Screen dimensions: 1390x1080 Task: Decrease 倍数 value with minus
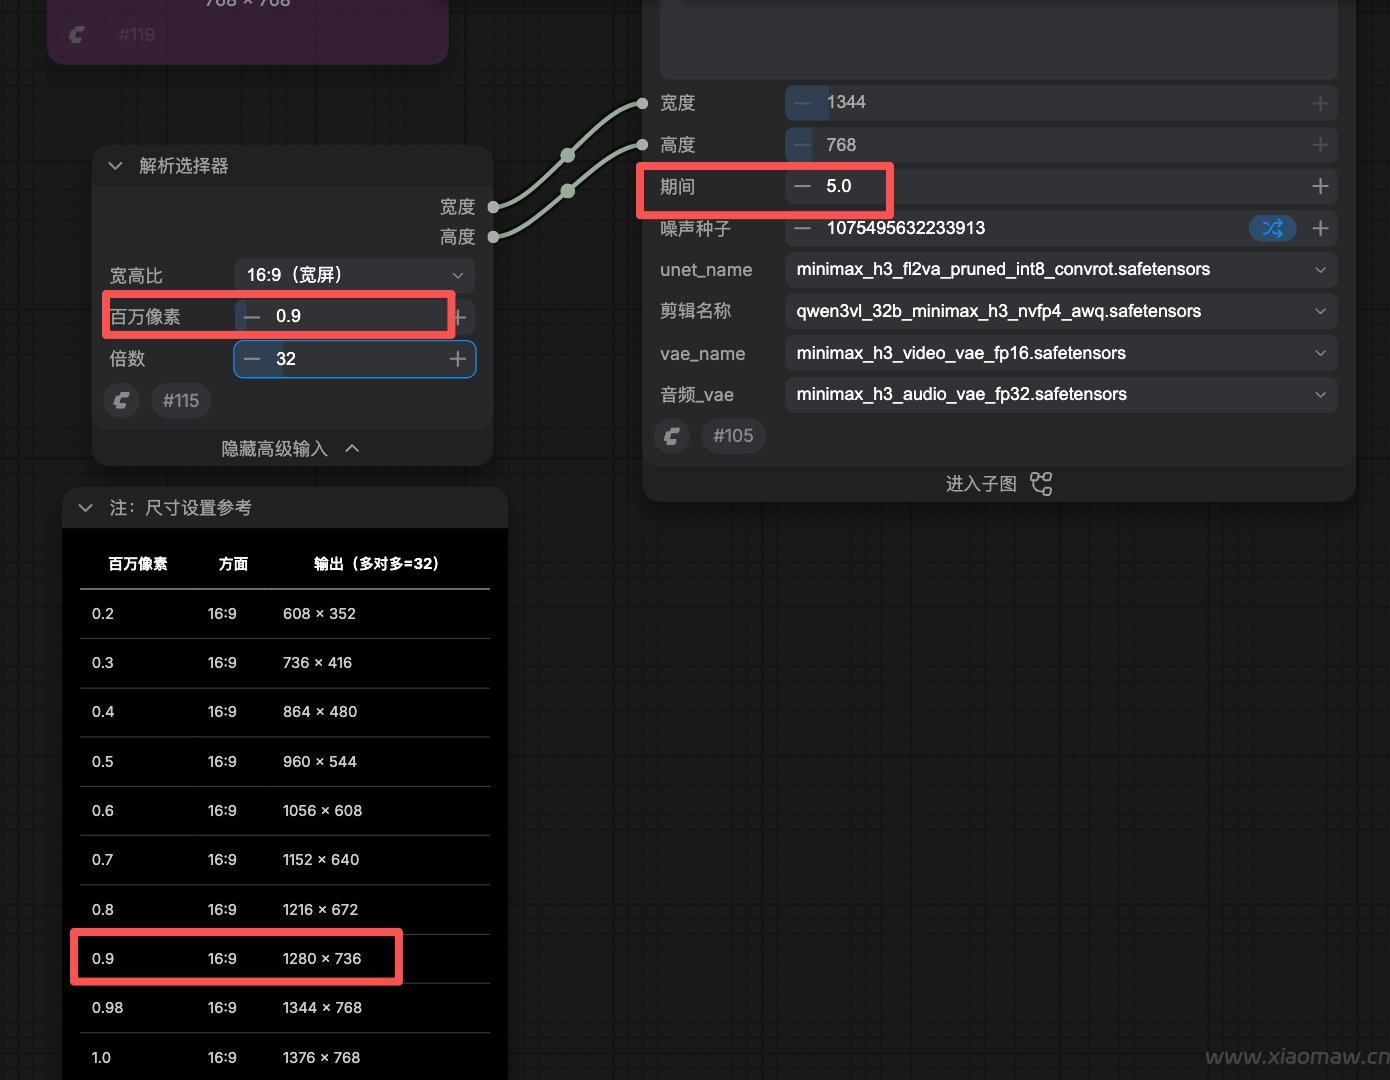tap(252, 359)
